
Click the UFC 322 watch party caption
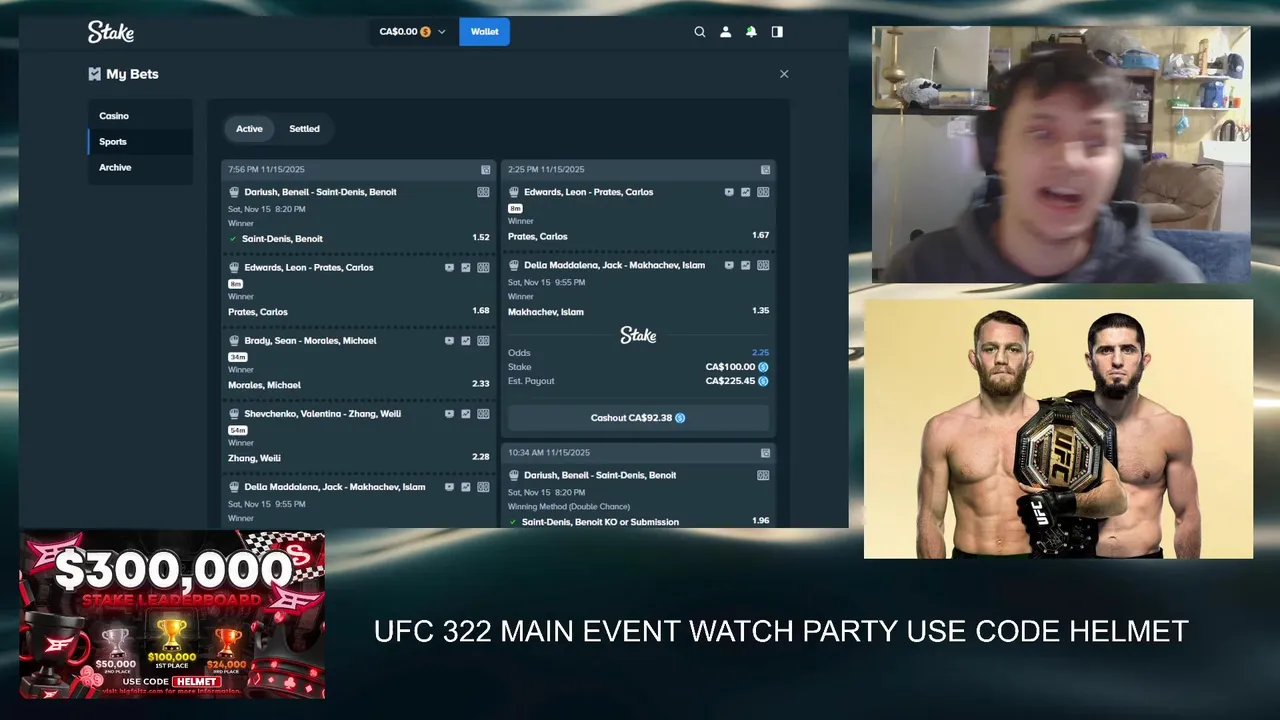click(781, 632)
